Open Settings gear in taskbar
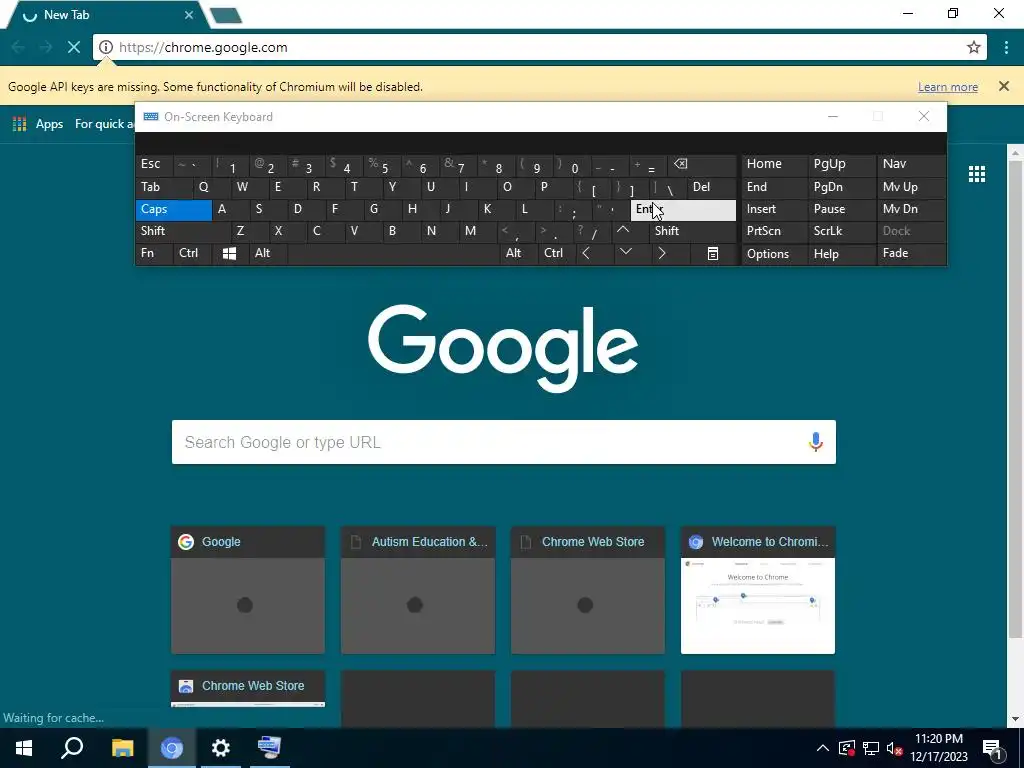This screenshot has height=768, width=1024. pyautogui.click(x=221, y=748)
